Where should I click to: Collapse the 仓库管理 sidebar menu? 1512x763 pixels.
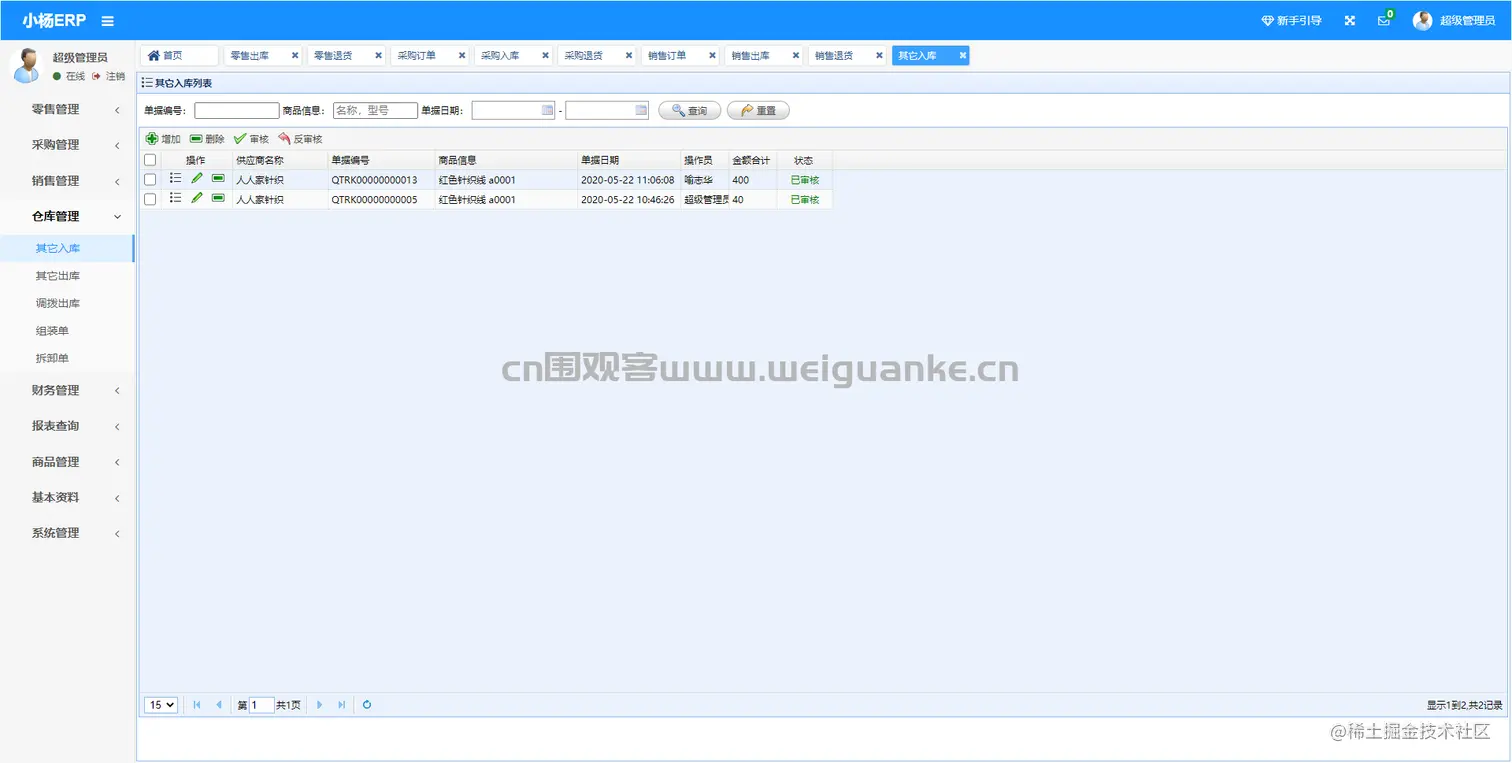[67, 216]
